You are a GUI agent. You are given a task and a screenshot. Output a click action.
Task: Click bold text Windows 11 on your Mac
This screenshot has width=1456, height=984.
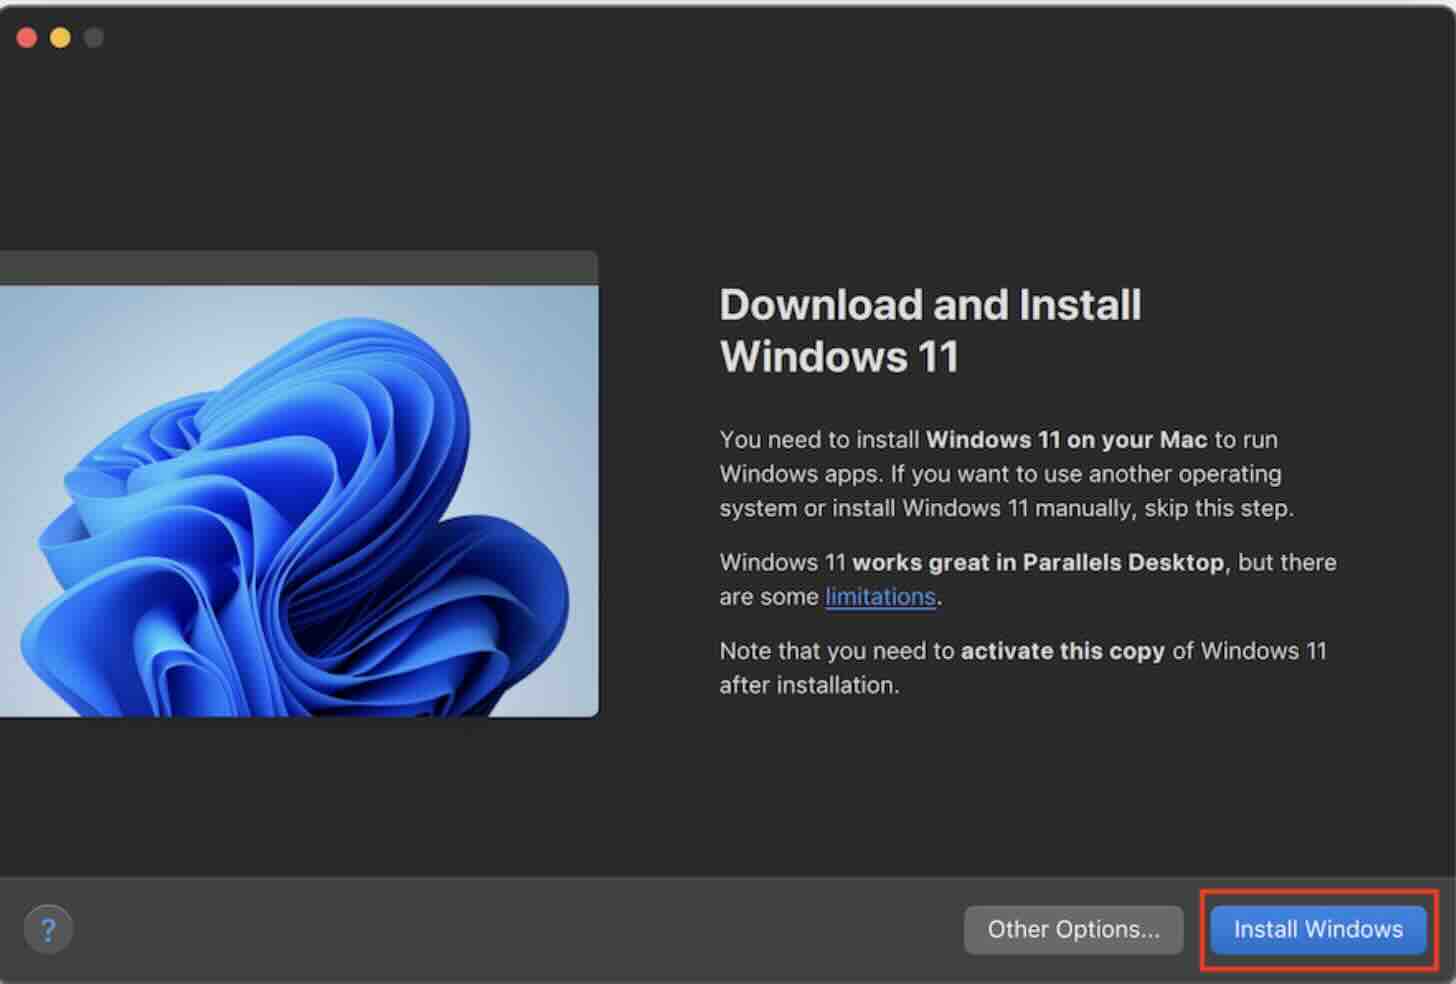[x=1066, y=440]
